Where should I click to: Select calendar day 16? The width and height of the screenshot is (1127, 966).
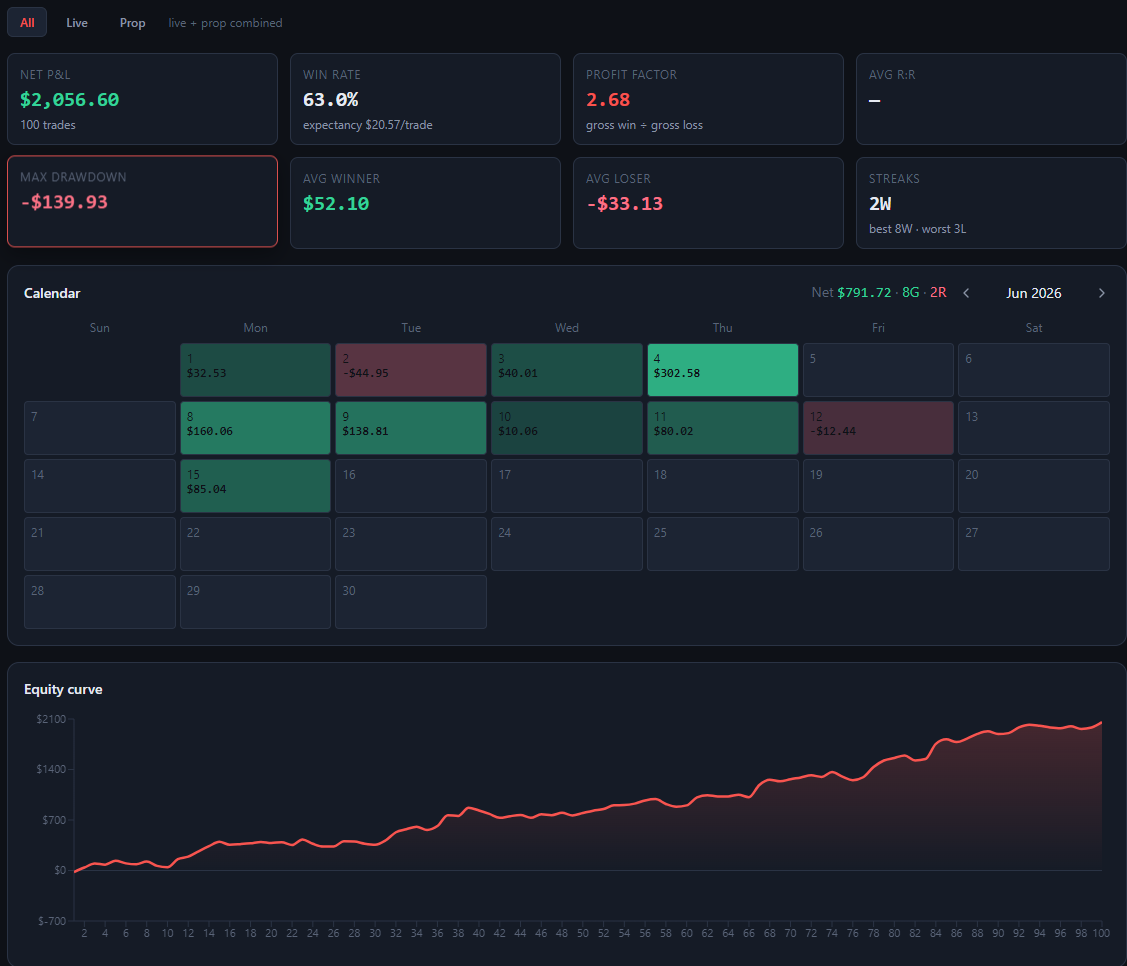coord(410,486)
